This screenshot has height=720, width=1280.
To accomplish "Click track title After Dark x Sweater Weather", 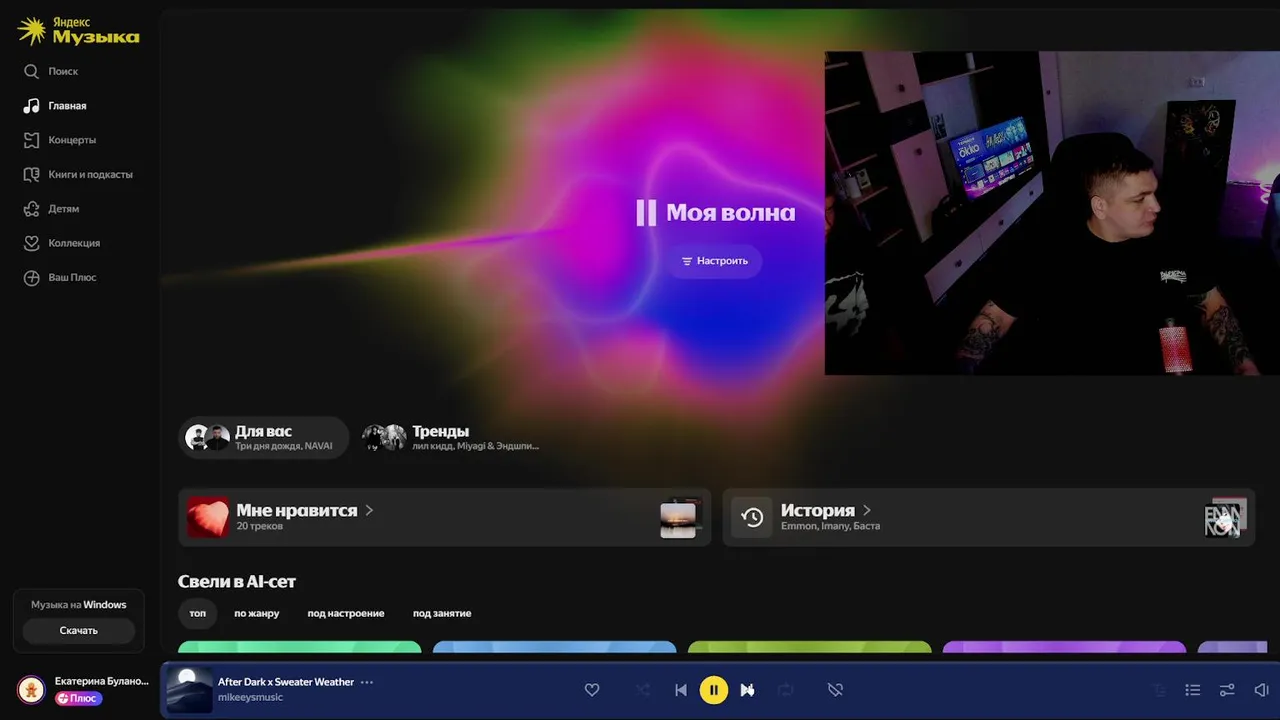I will [x=286, y=682].
